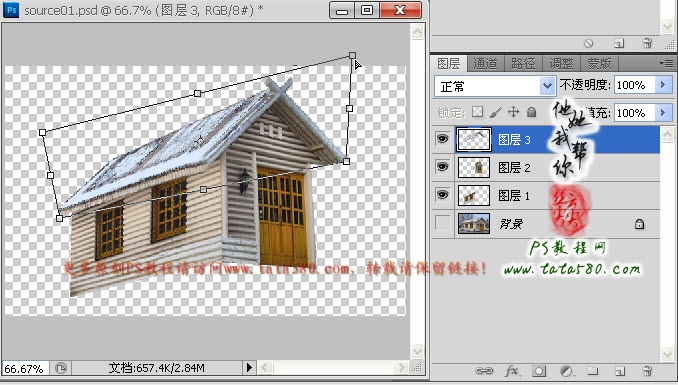This screenshot has width=678, height=385.
Task: Click status bar preview icon beside zoom
Action: click(61, 368)
